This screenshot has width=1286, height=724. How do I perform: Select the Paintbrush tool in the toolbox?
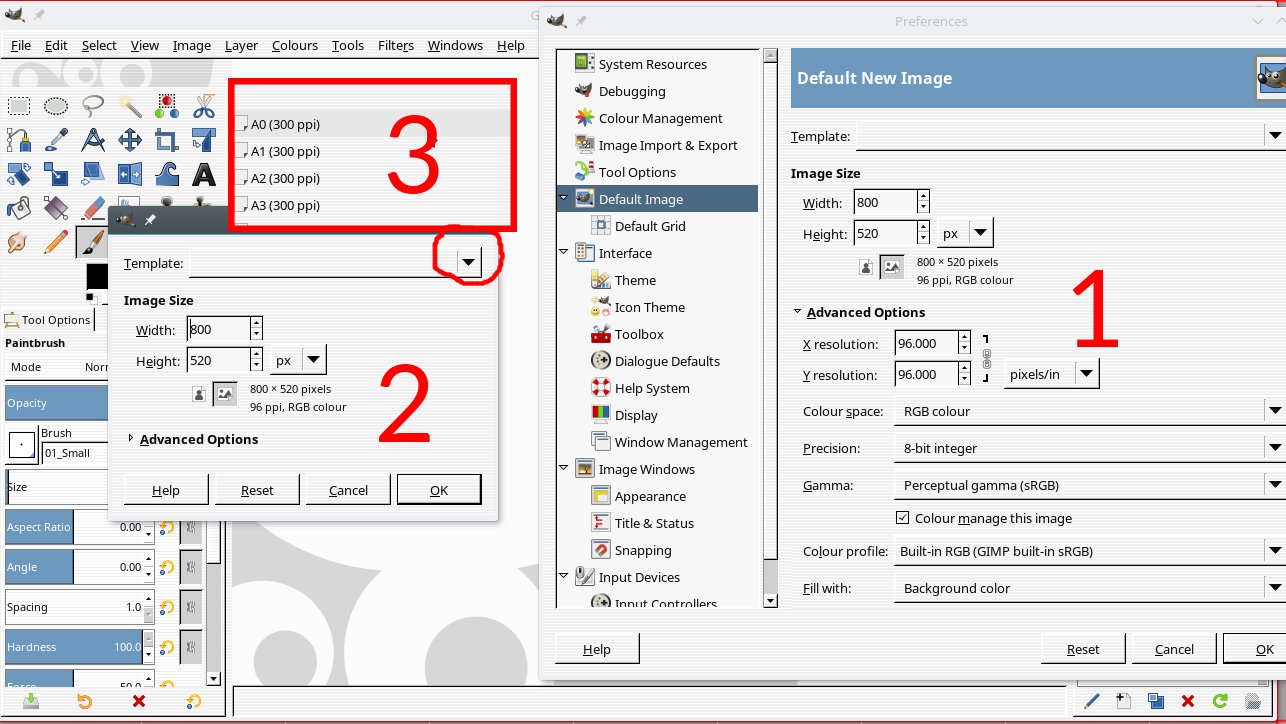click(93, 243)
